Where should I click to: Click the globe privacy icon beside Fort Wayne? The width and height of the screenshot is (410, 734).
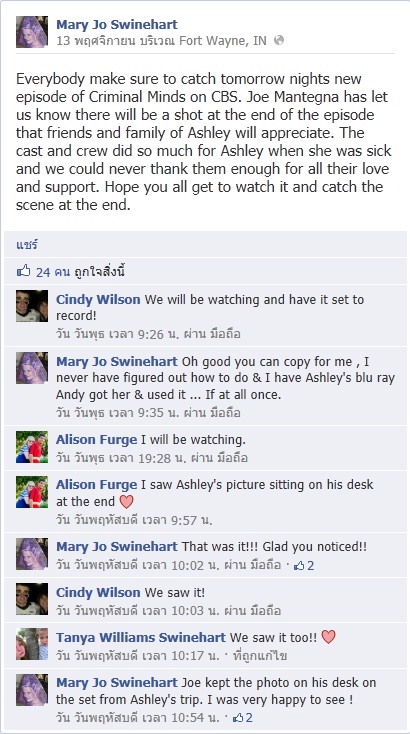pos(279,40)
